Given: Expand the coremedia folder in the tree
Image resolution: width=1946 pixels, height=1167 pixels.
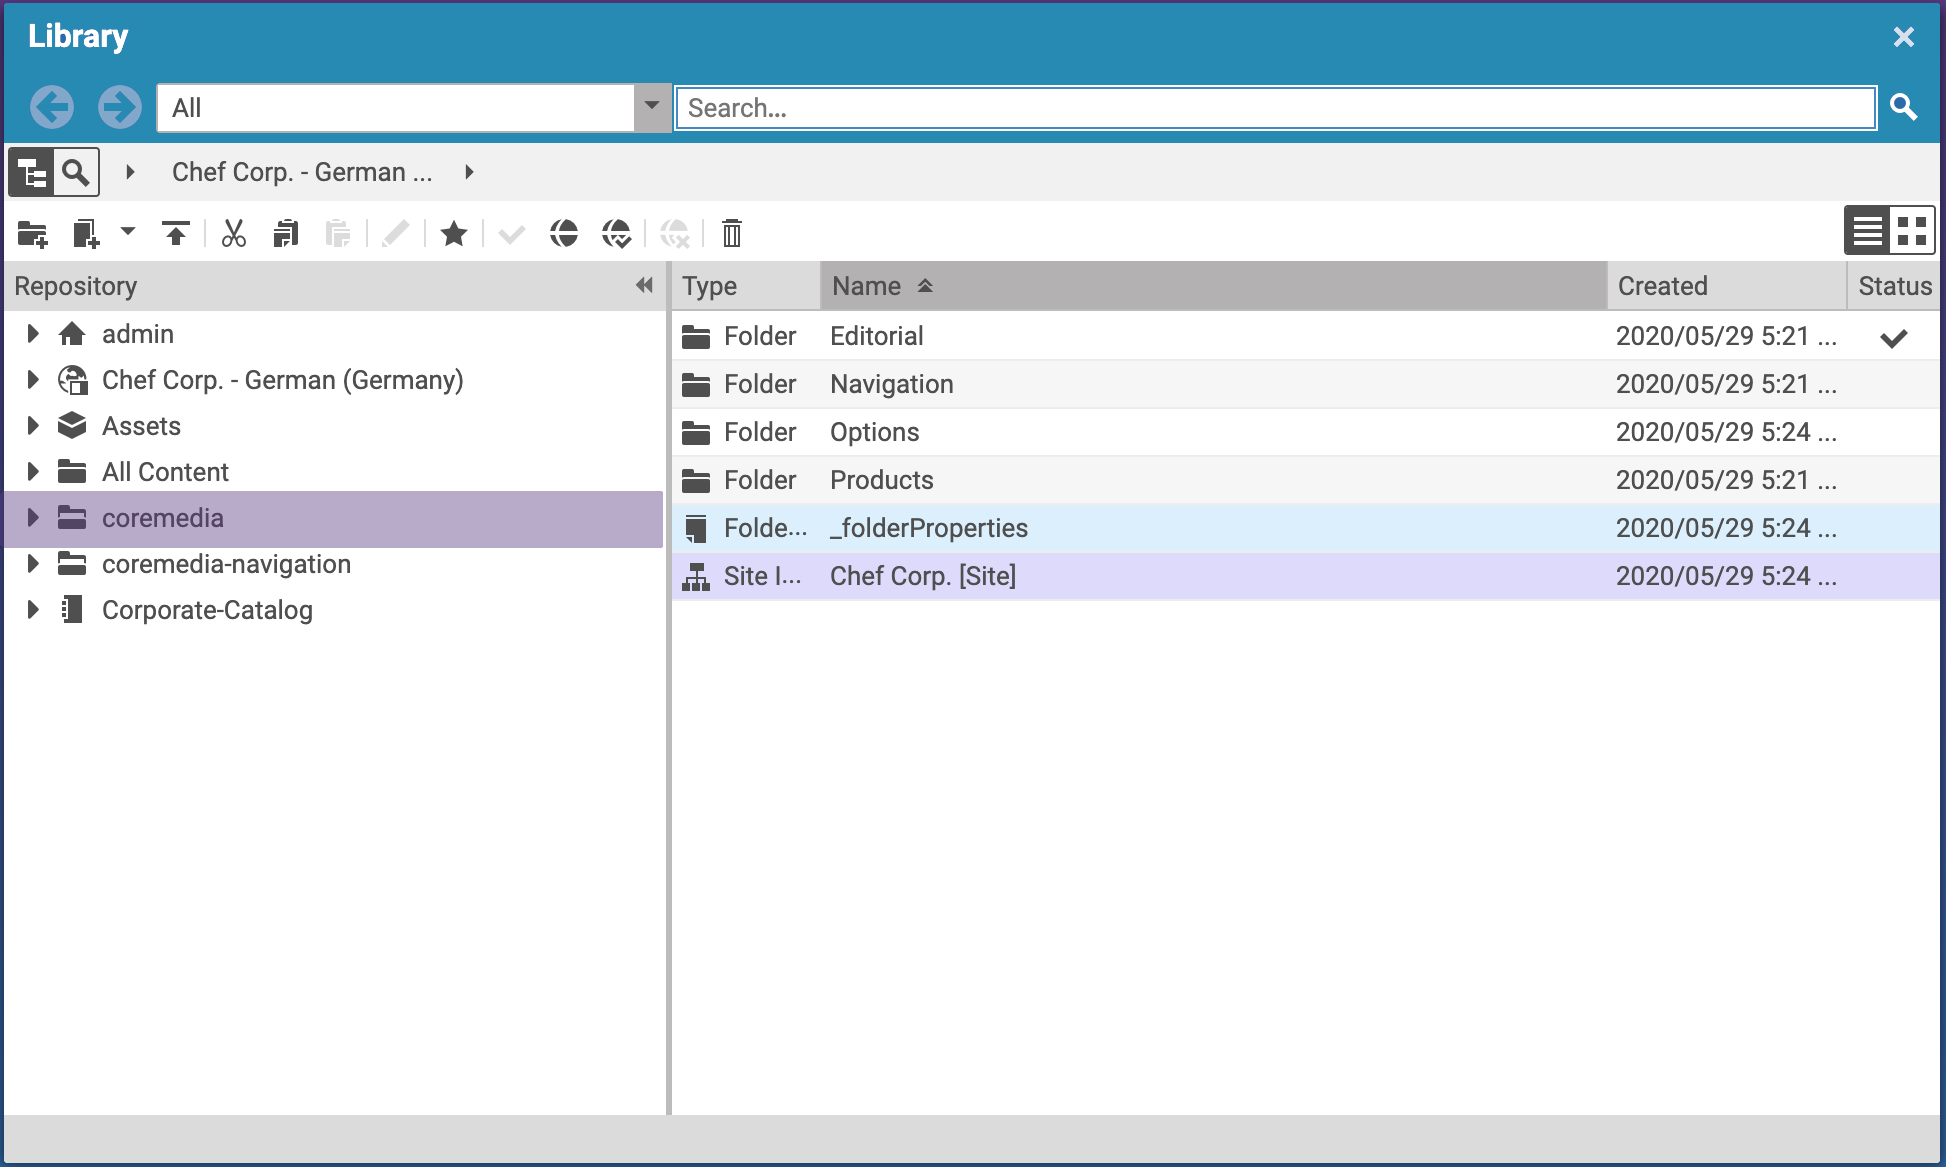Looking at the screenshot, I should (x=32, y=518).
